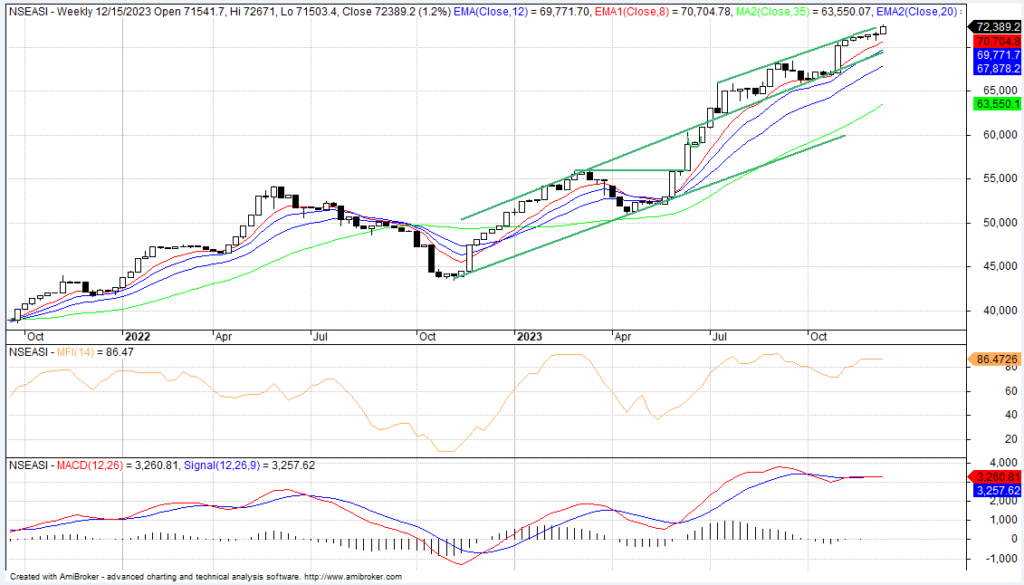Click the red 70,704.8 EMA price tag

click(996, 42)
